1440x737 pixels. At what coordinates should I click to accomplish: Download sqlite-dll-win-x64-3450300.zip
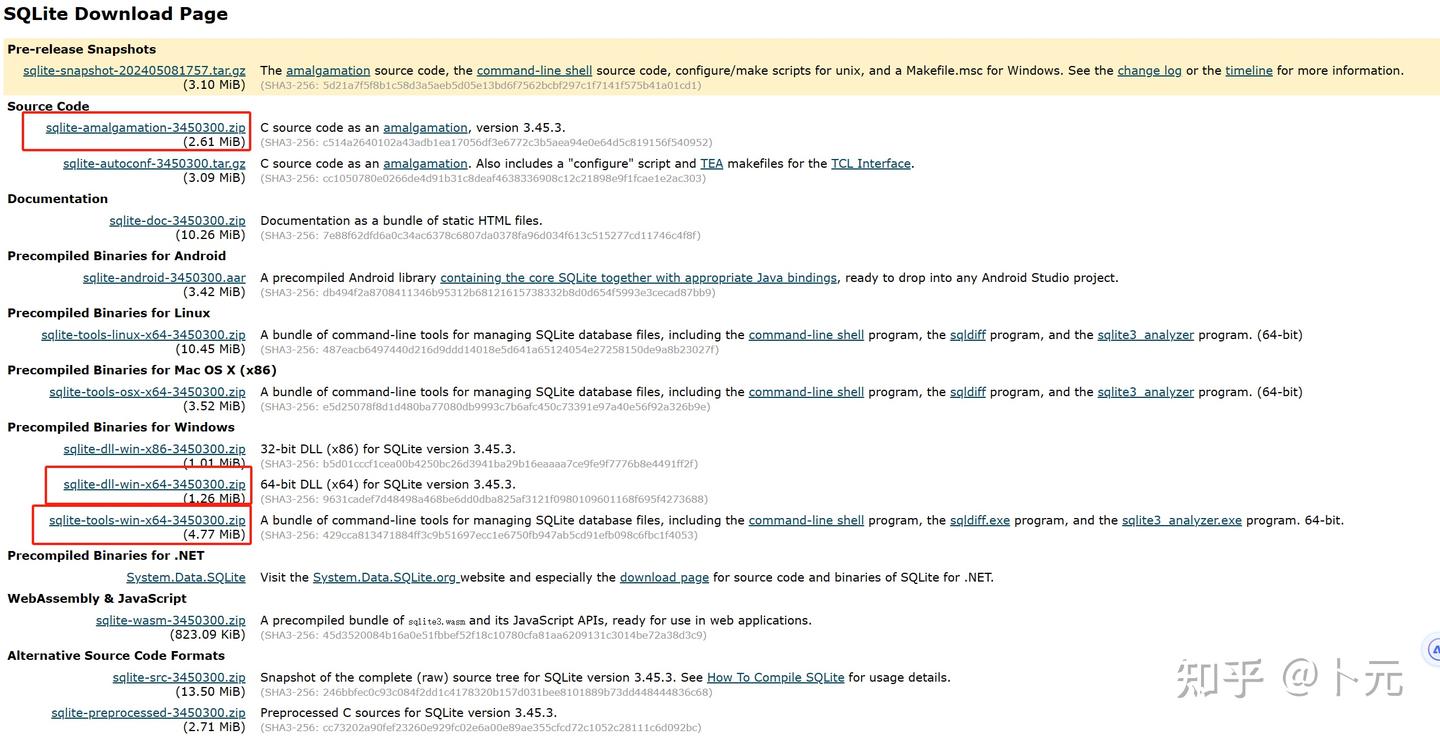153,484
